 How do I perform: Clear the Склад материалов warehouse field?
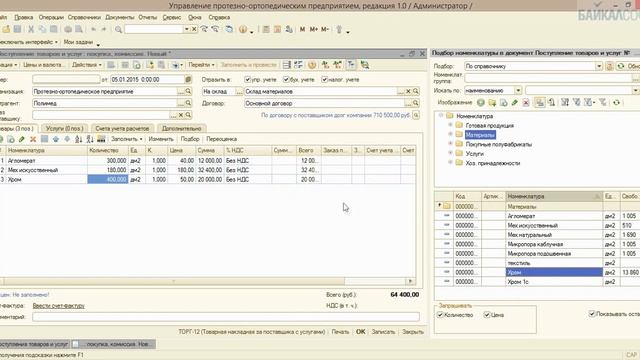[x=408, y=91]
